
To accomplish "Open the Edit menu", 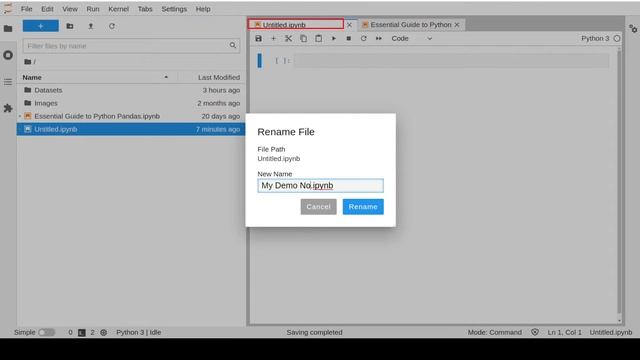I will (x=47, y=9).
